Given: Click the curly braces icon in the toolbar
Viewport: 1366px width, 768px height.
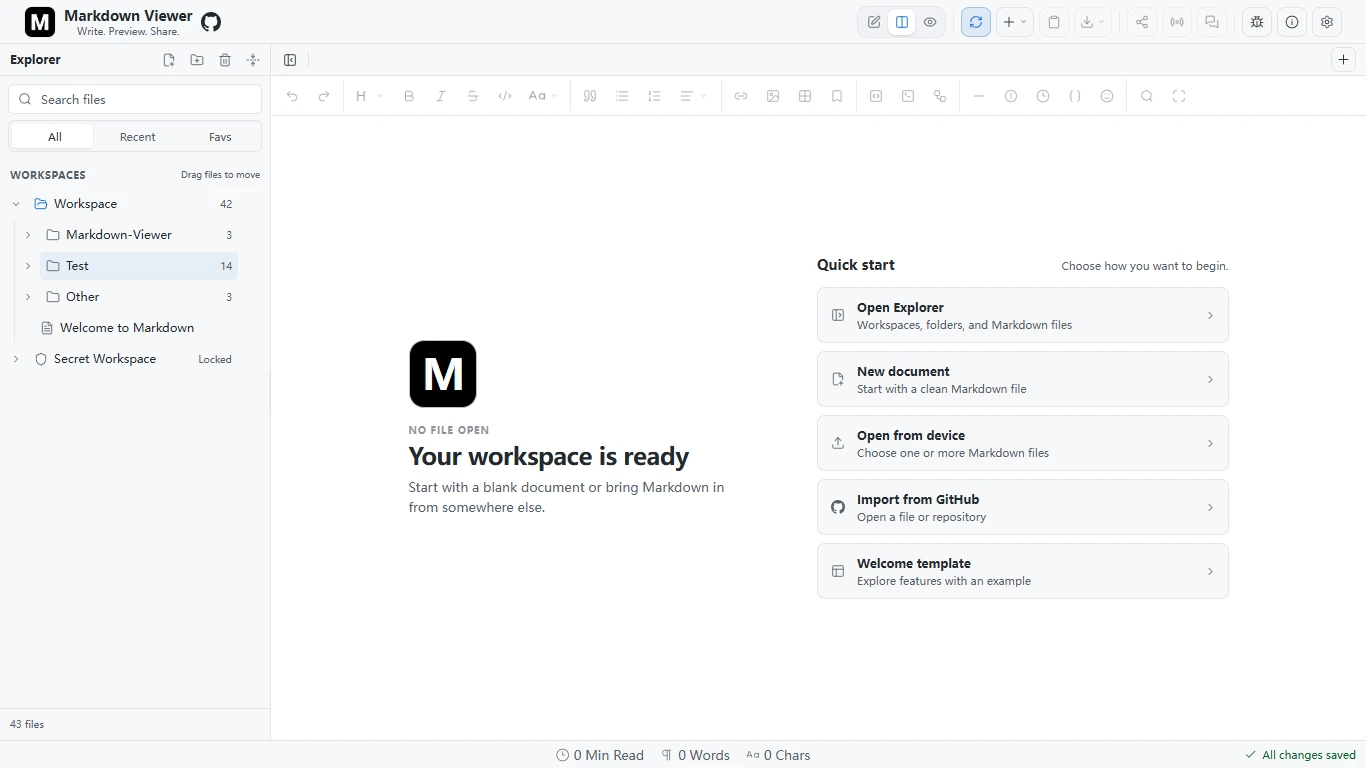Looking at the screenshot, I should pyautogui.click(x=1075, y=96).
